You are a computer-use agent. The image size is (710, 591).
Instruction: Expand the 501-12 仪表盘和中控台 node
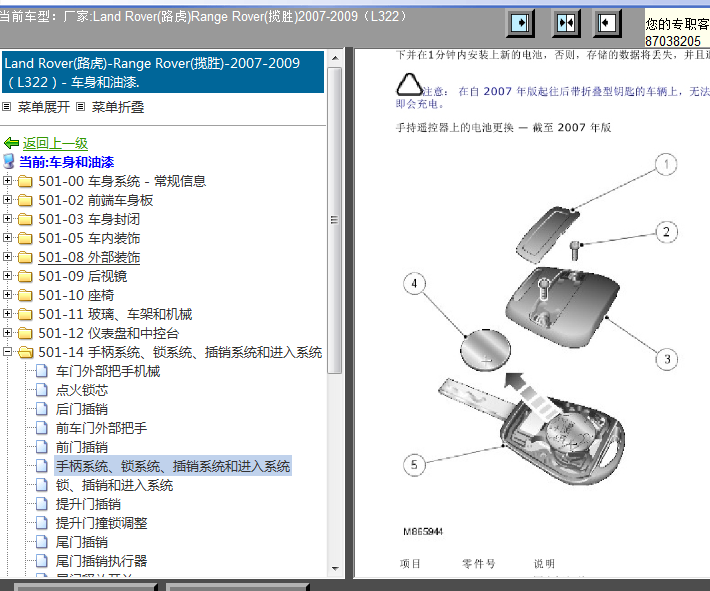(7, 333)
